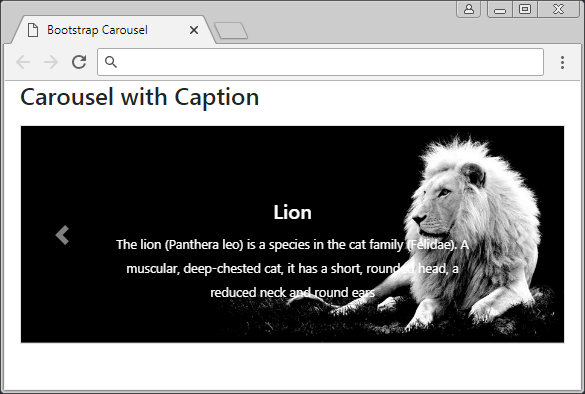585x394 pixels.
Task: Open the user profile button in the title bar
Action: pos(469,9)
